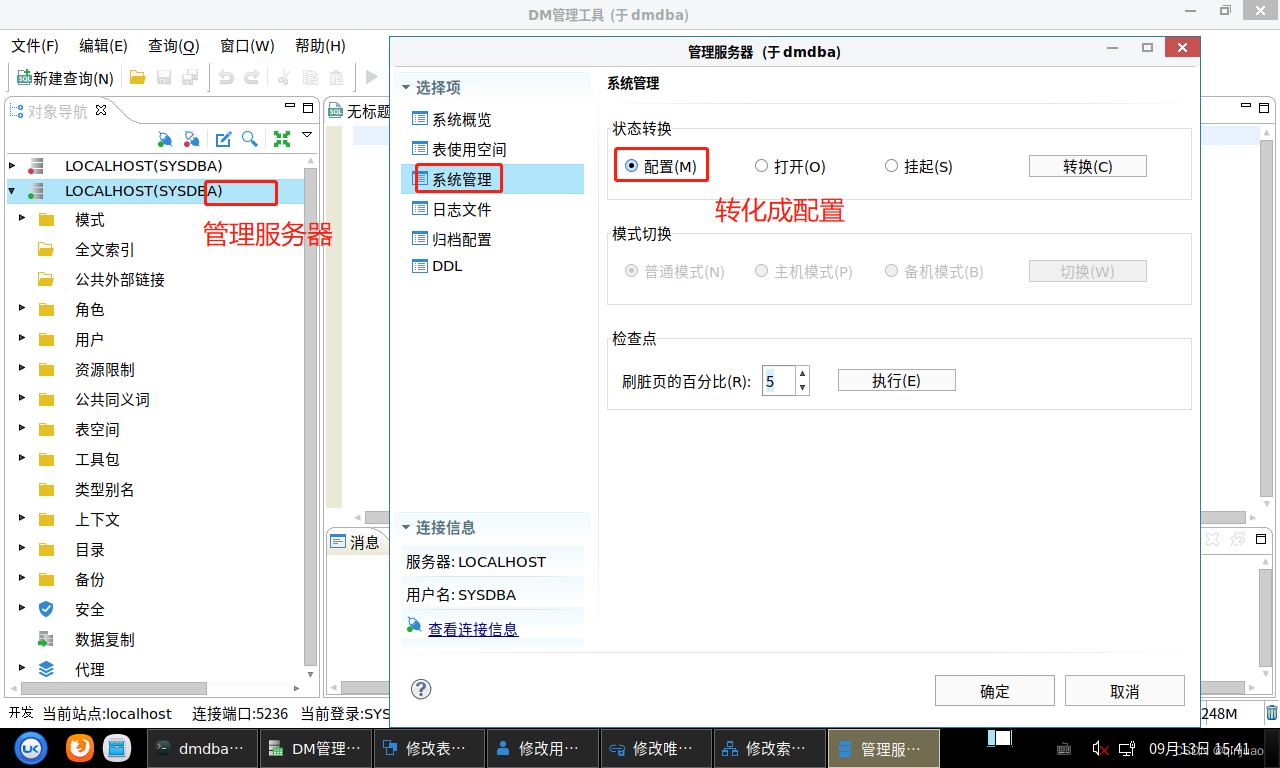The width and height of the screenshot is (1280, 768).
Task: Open the 编辑(E) menu
Action: tap(104, 46)
